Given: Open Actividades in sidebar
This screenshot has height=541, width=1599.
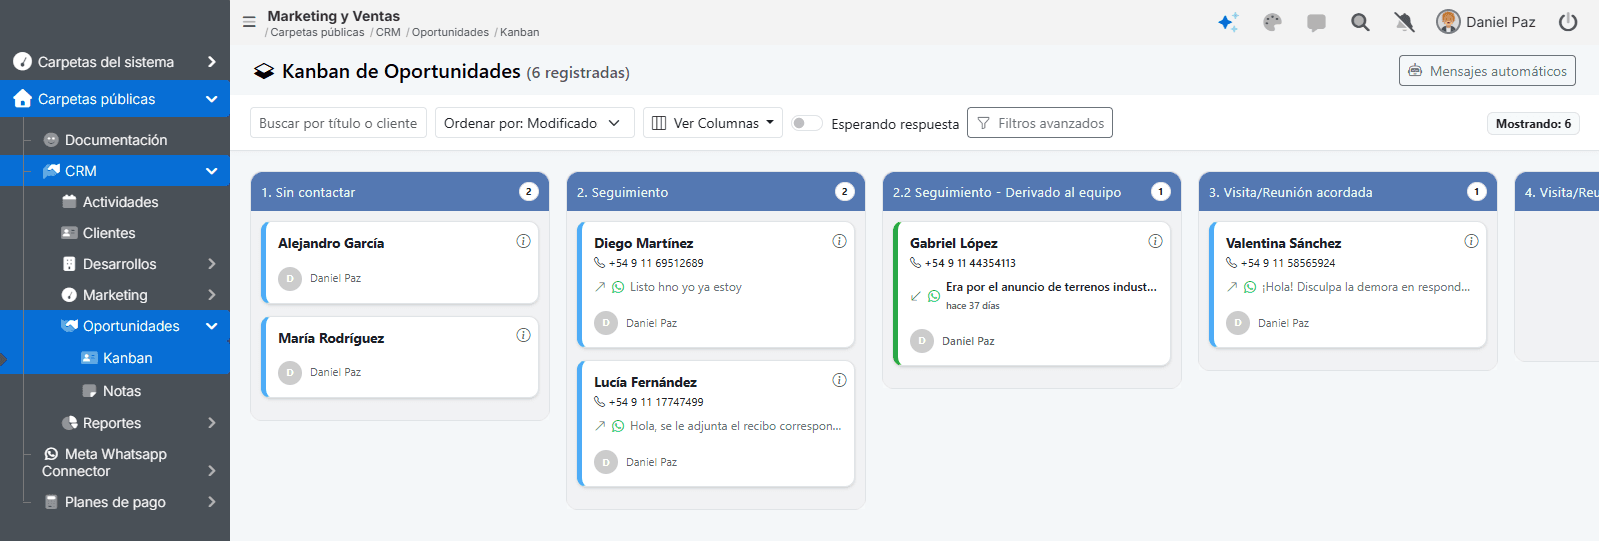Looking at the screenshot, I should click(120, 202).
